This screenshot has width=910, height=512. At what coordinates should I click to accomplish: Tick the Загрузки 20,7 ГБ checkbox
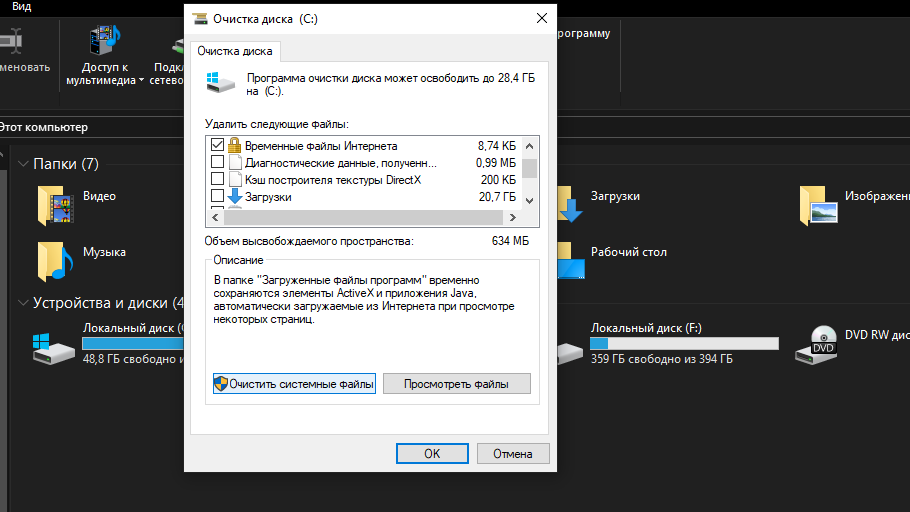tap(218, 196)
